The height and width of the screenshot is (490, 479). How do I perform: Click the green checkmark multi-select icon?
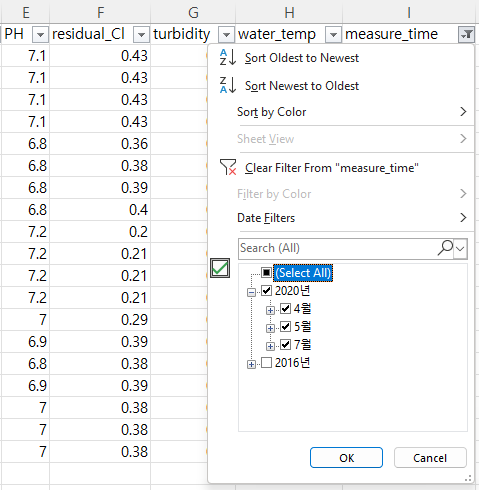(x=220, y=268)
